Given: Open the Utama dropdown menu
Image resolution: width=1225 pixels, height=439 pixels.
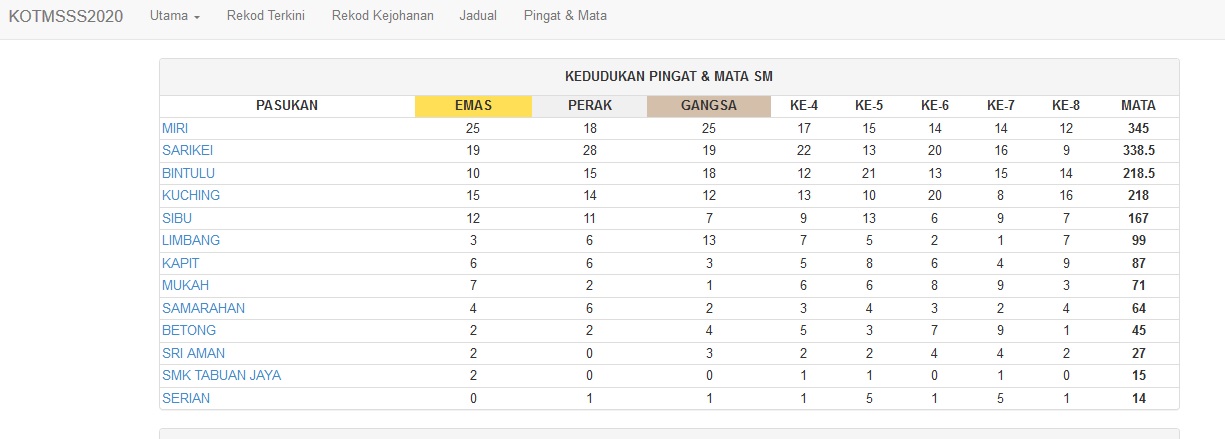Looking at the screenshot, I should (x=175, y=16).
